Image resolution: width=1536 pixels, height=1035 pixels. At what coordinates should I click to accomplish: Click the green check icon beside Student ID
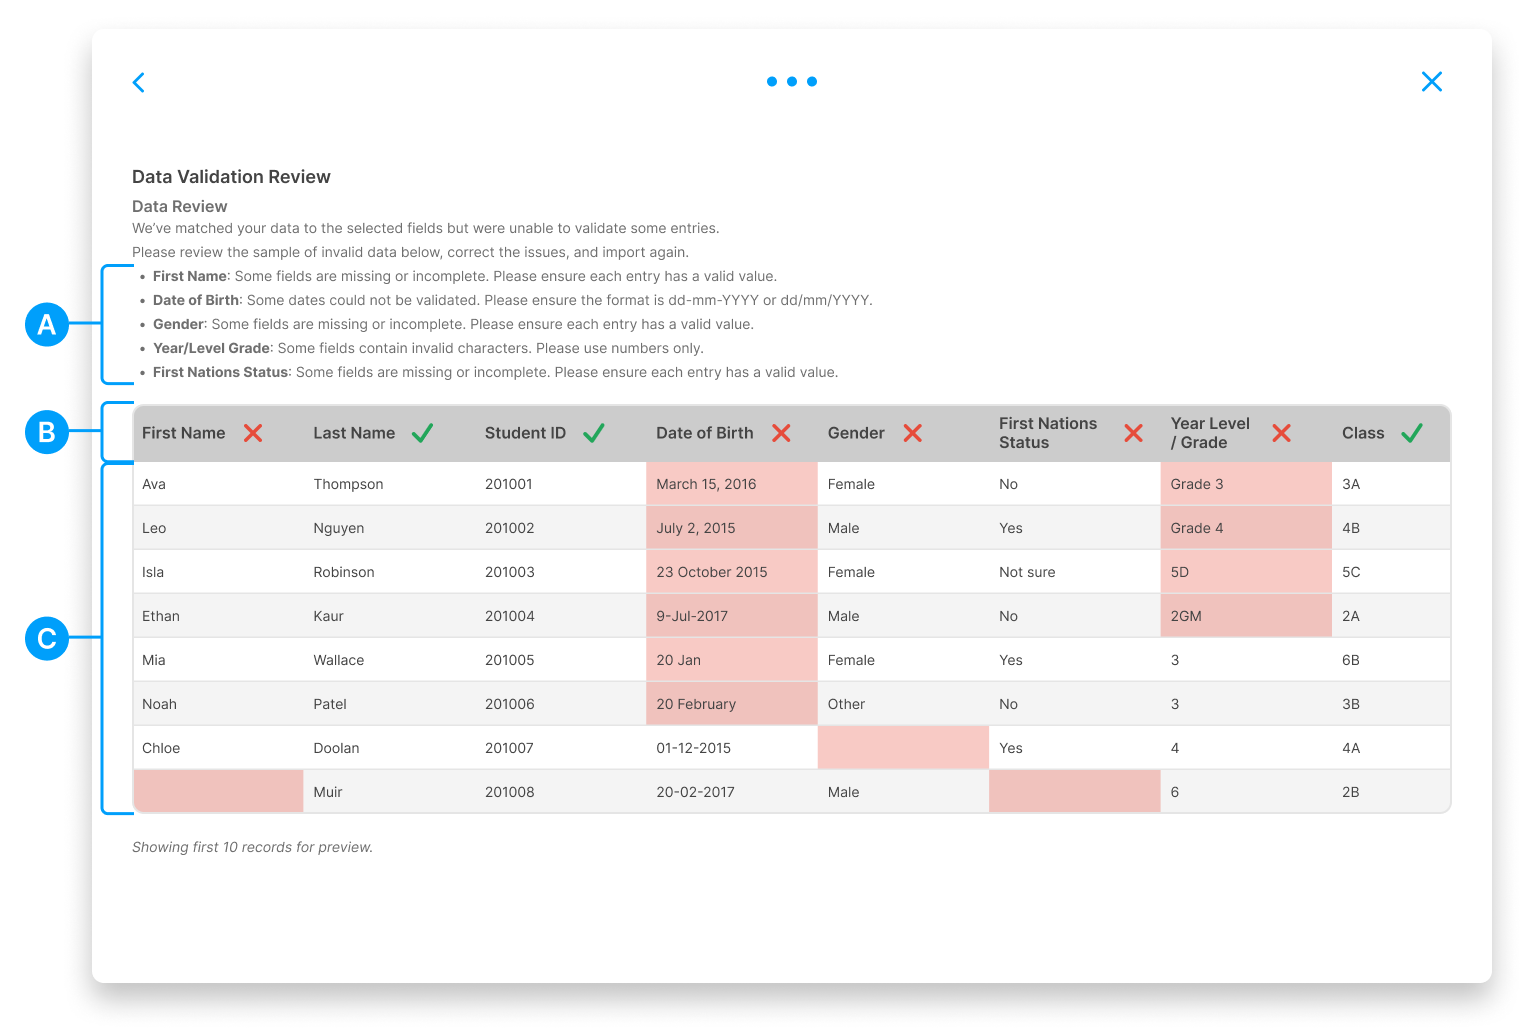pyautogui.click(x=594, y=433)
